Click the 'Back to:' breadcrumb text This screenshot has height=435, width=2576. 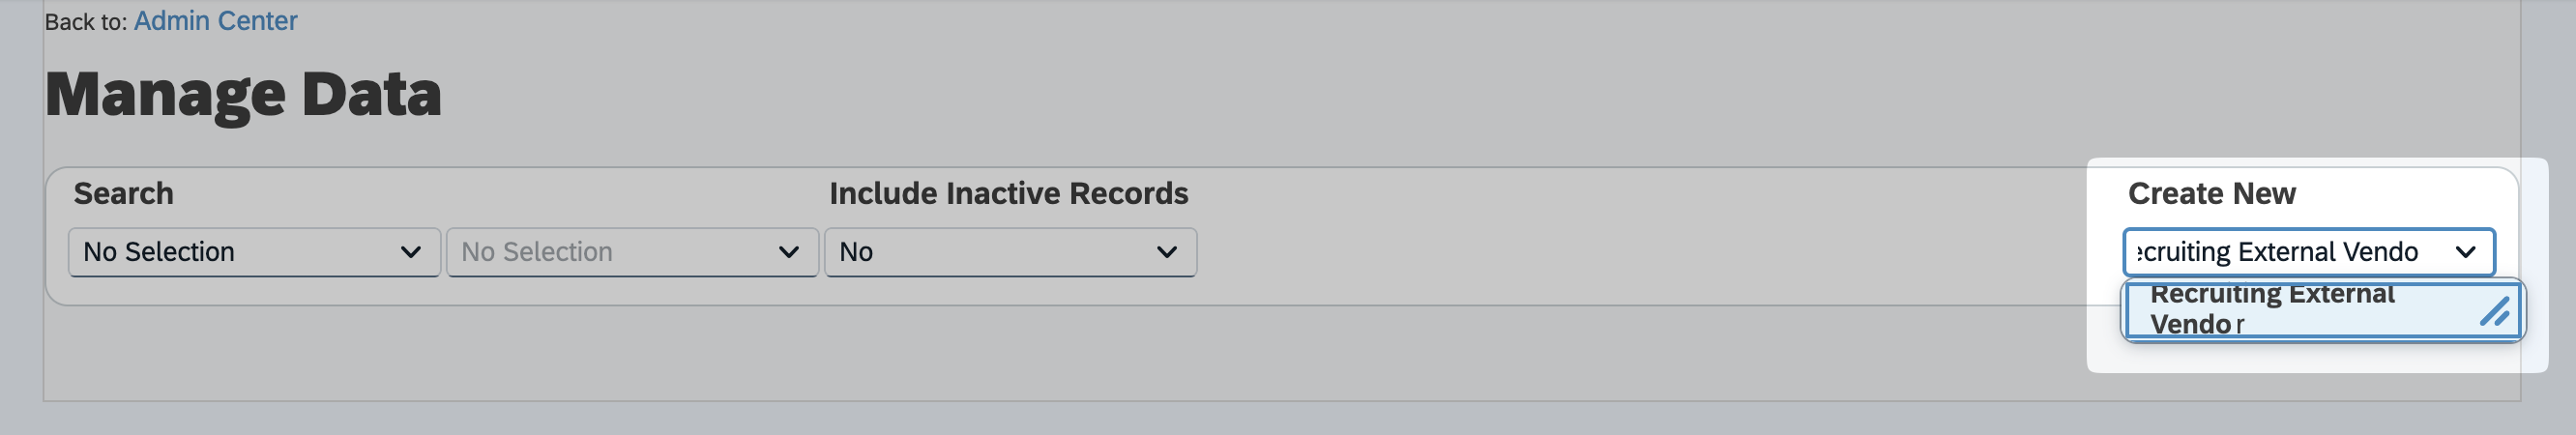pyautogui.click(x=85, y=22)
